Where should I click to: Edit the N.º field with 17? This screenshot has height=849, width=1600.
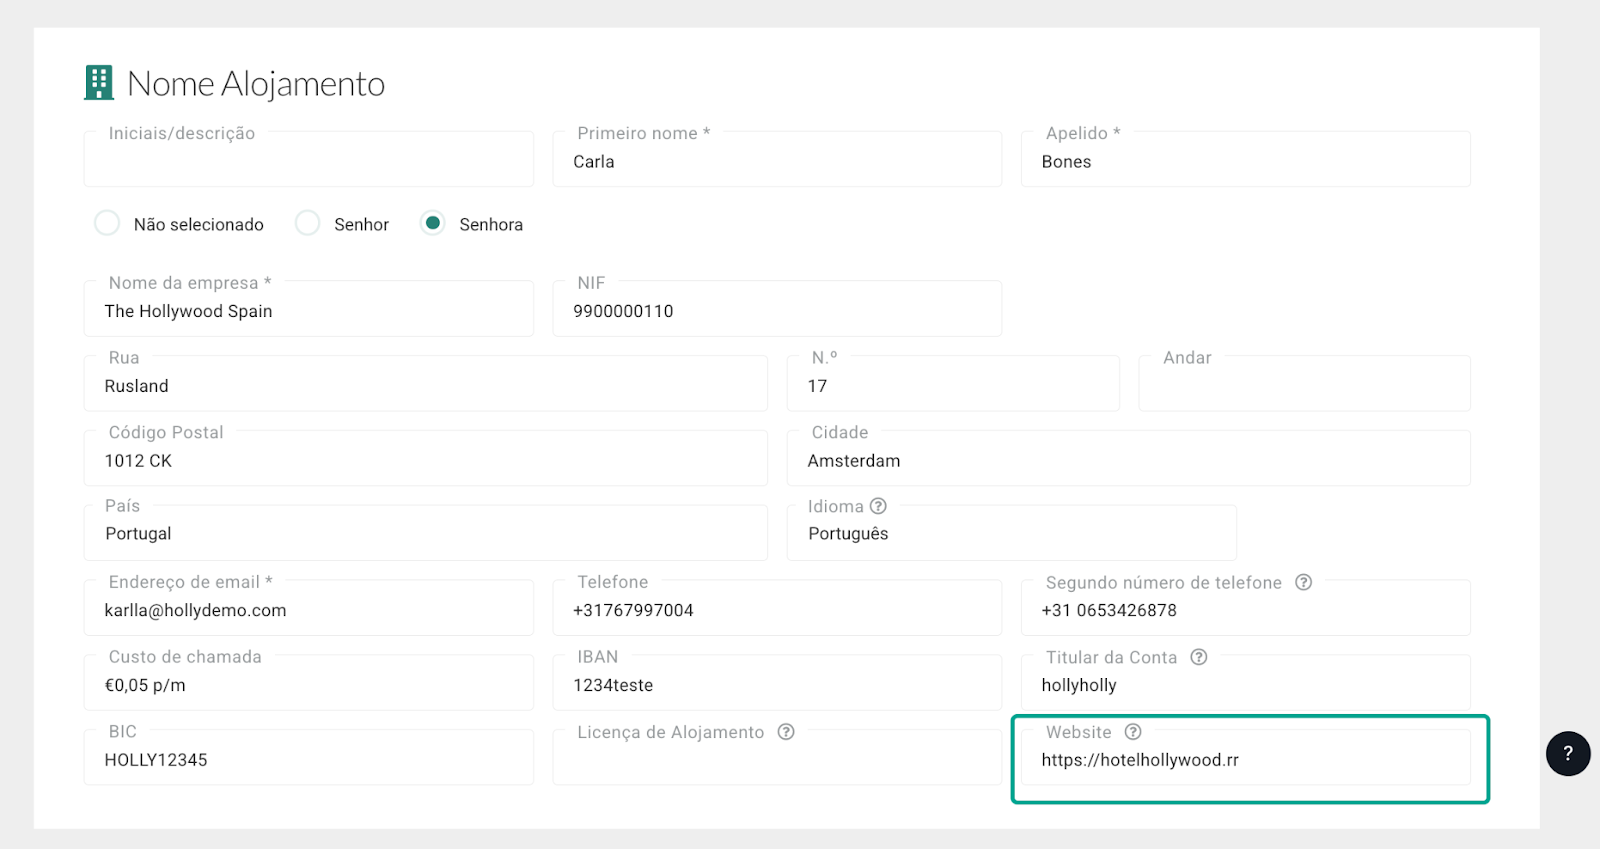tap(953, 384)
